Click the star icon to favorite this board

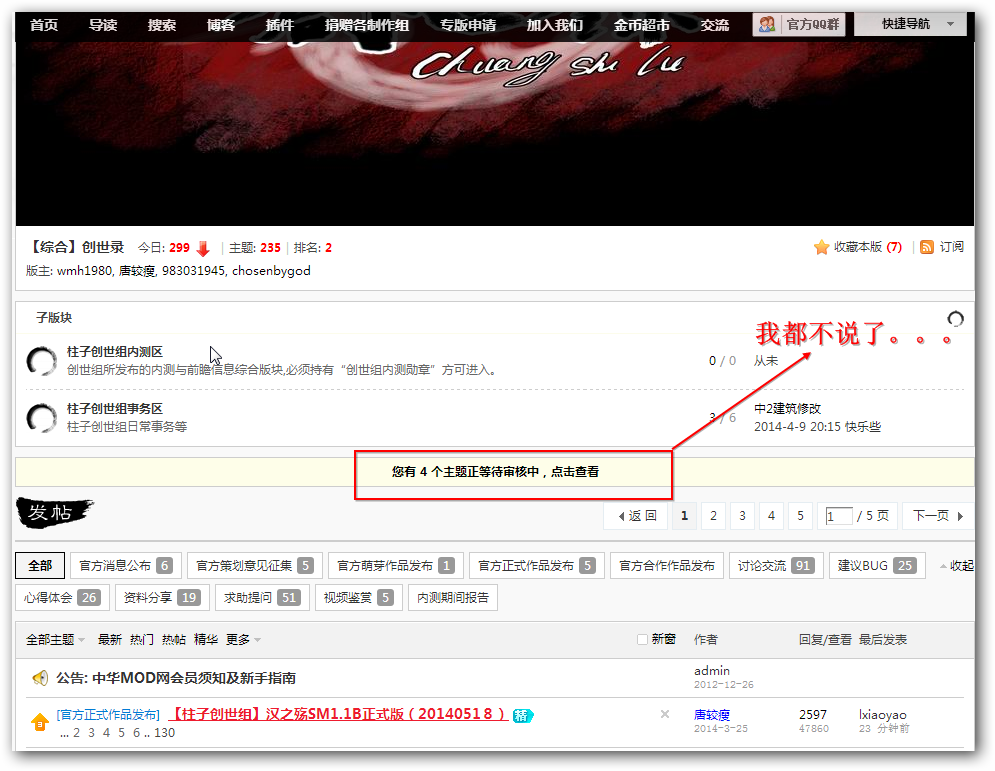(821, 247)
